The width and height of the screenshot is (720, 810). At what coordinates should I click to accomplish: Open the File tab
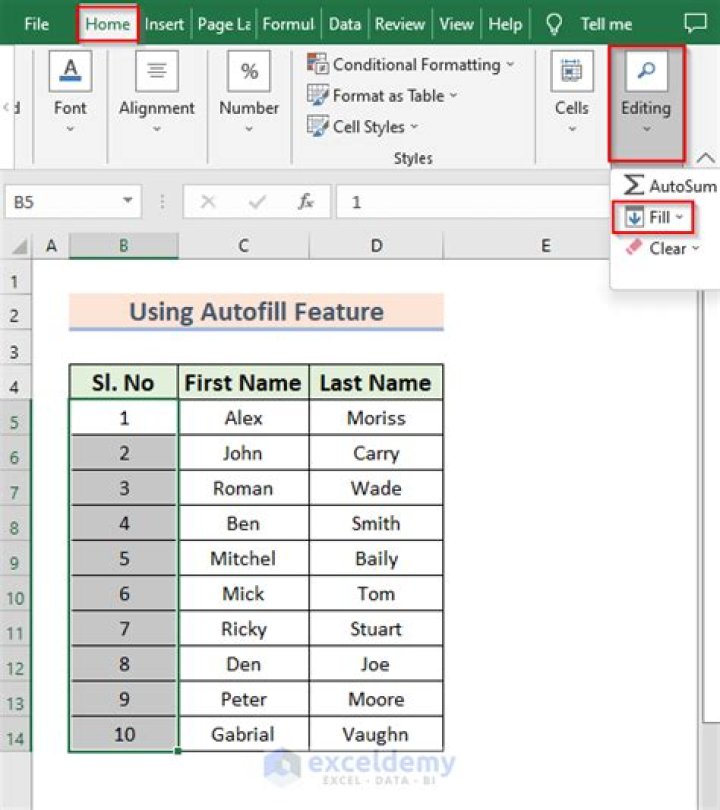click(x=37, y=24)
